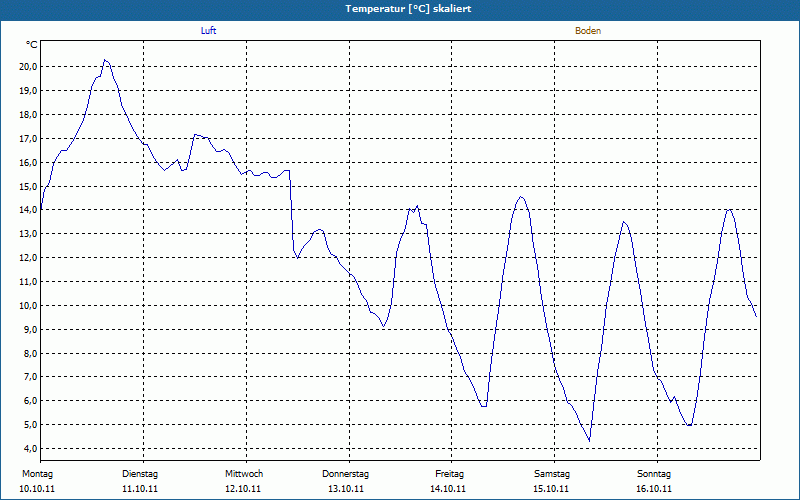
Task: Click the 'Boden' legend label
Action: click(588, 31)
